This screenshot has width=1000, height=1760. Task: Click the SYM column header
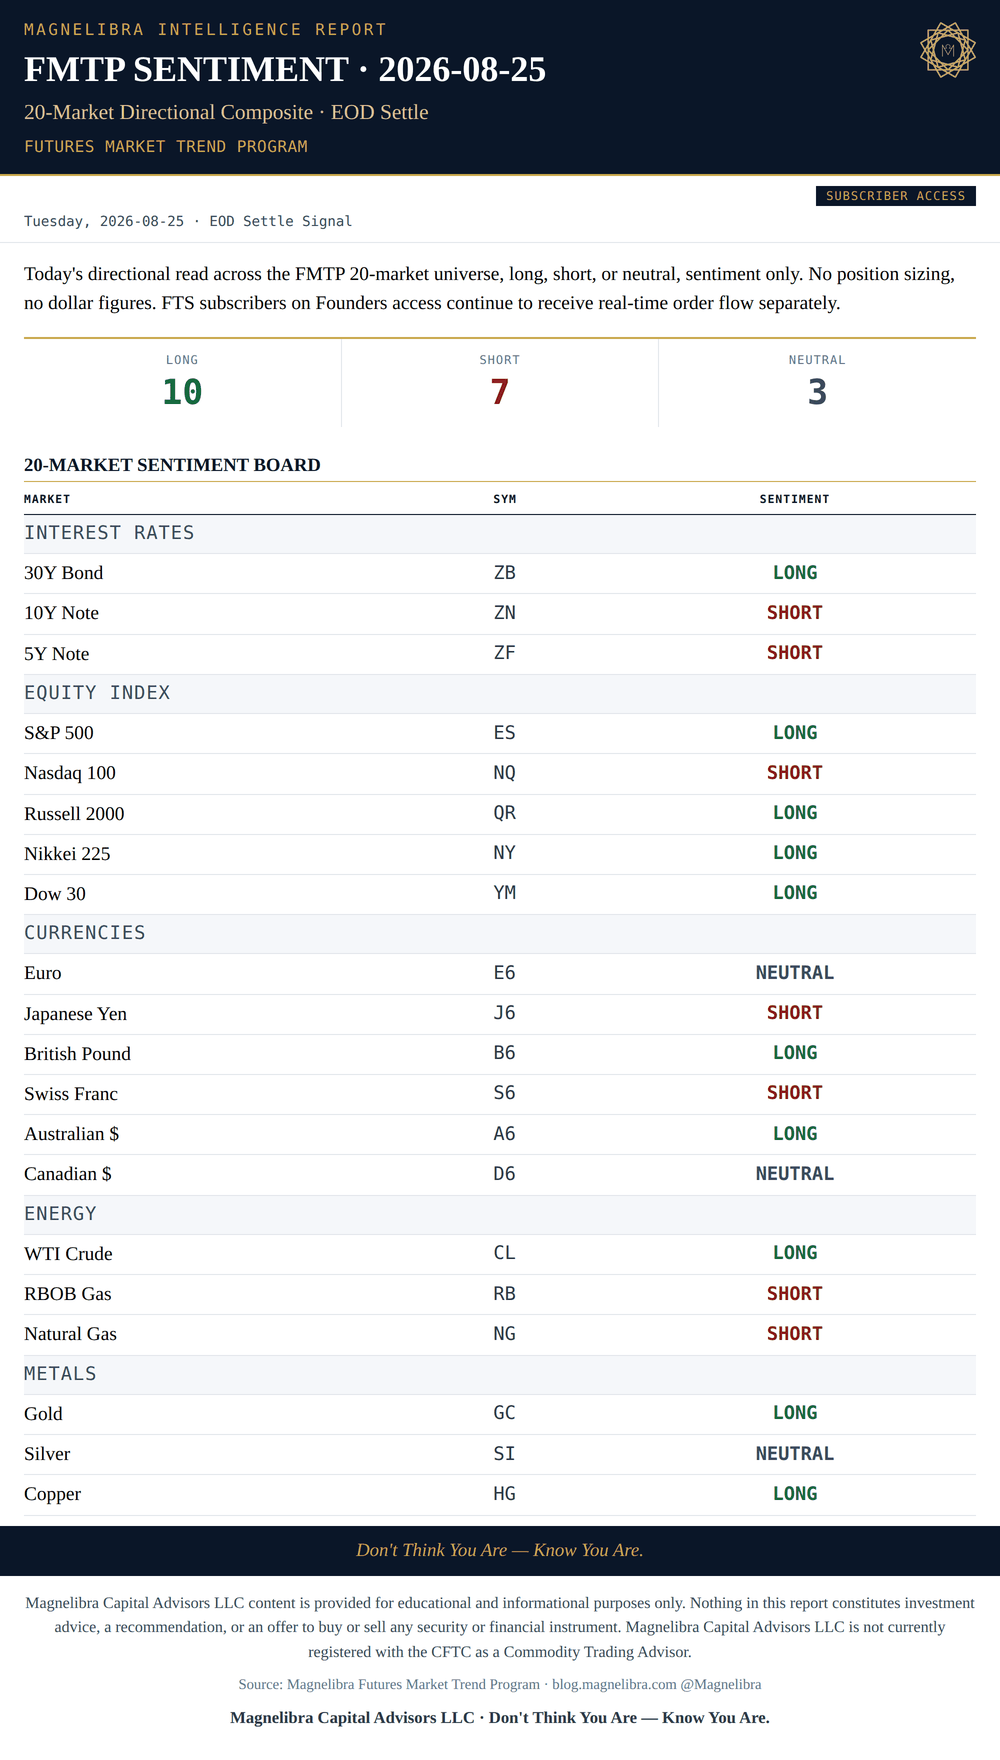(x=505, y=499)
